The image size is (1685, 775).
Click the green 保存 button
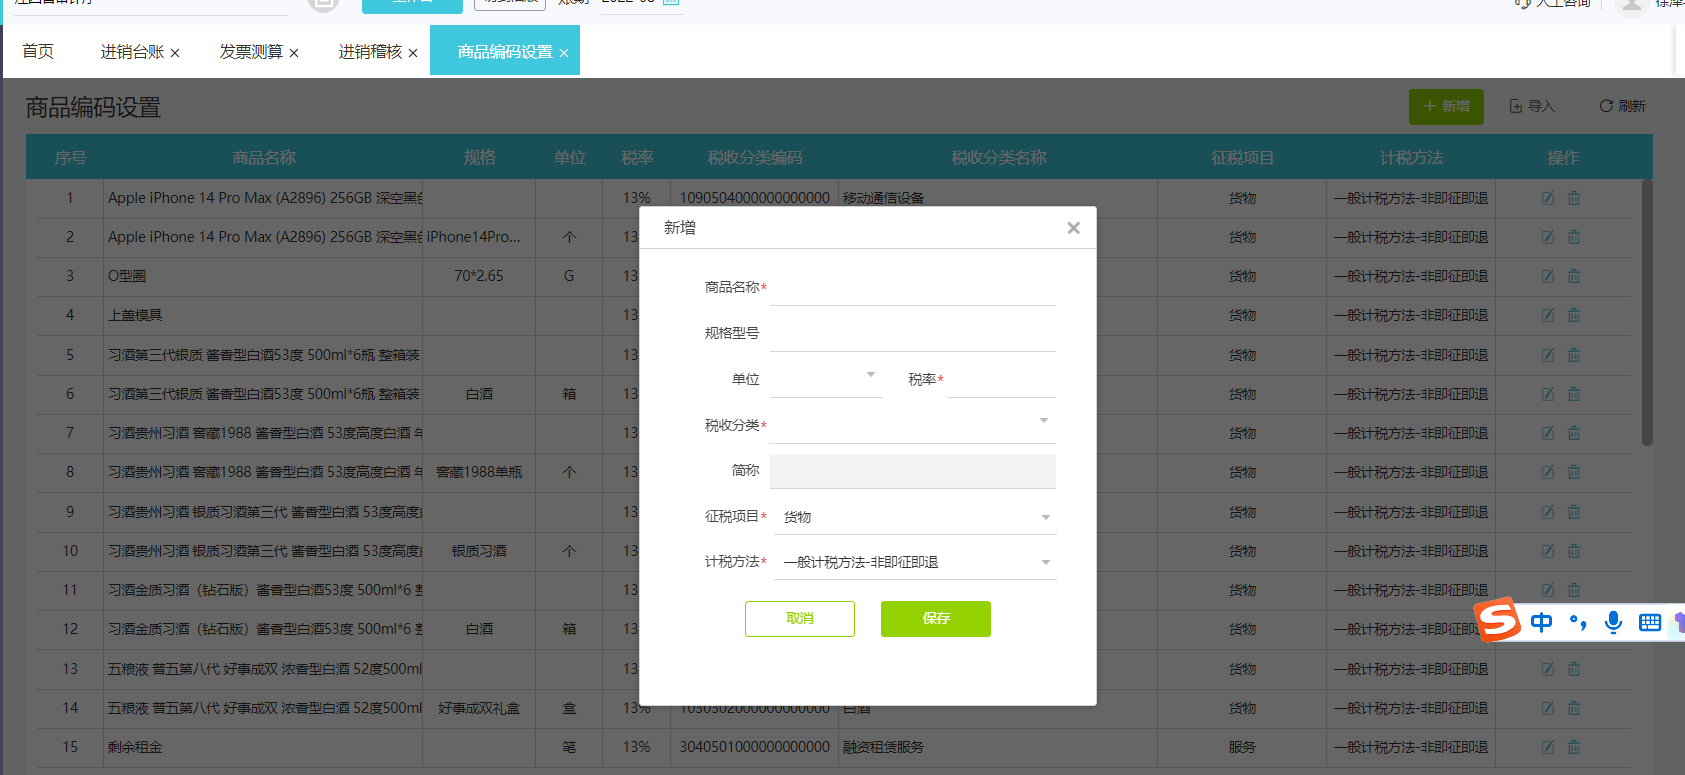[936, 618]
